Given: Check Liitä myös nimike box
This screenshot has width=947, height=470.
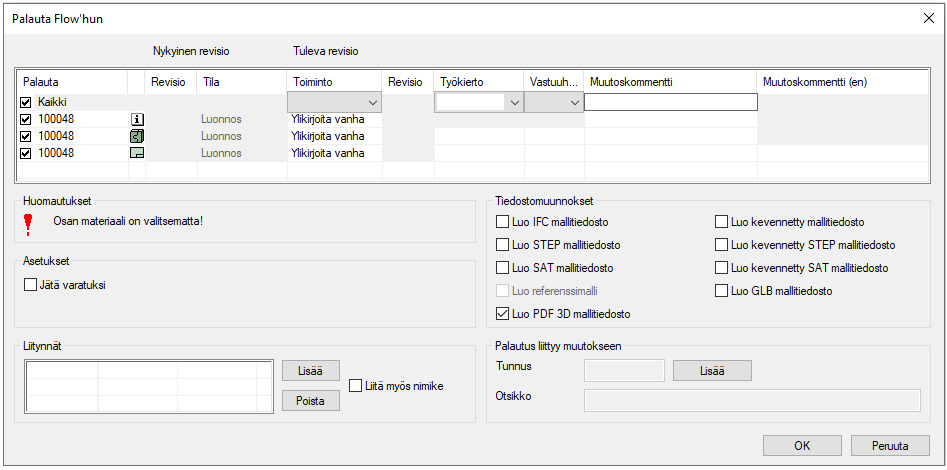Looking at the screenshot, I should click(x=356, y=386).
